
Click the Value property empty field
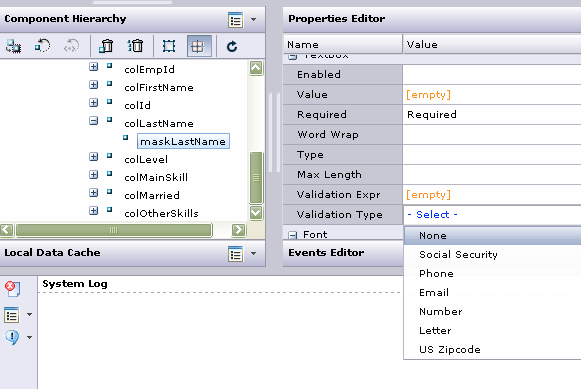click(492, 95)
